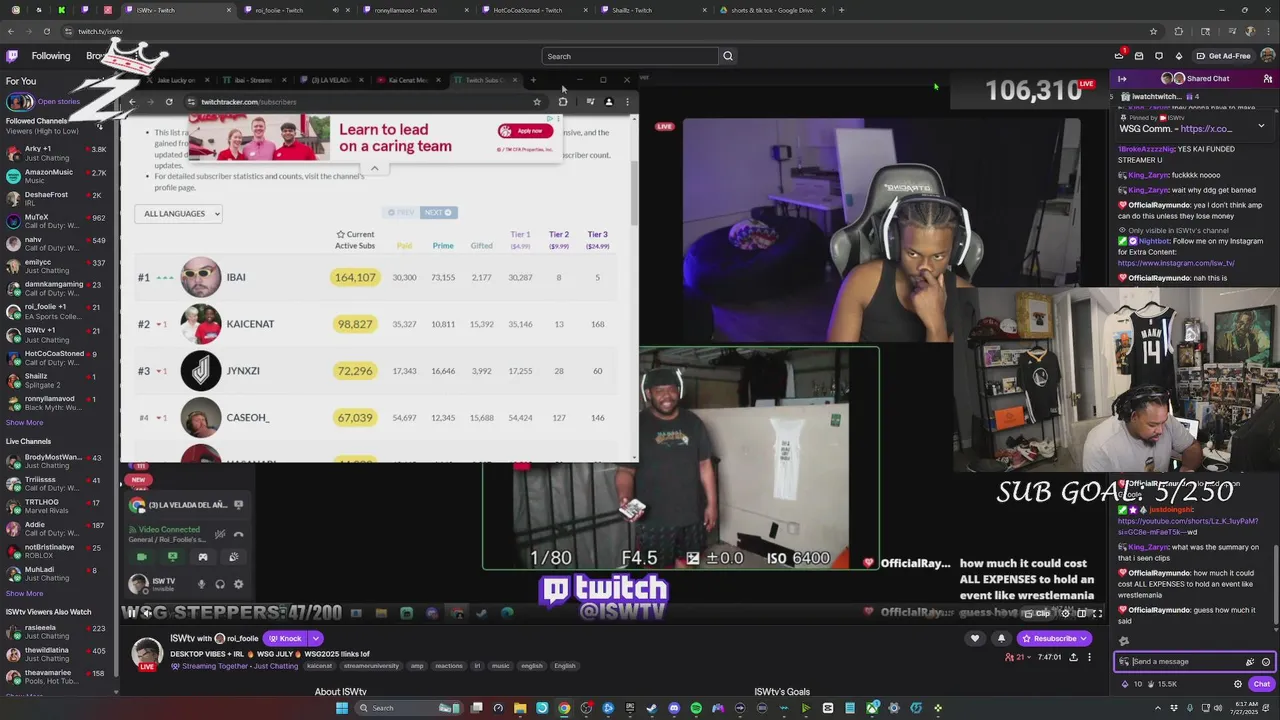Open chat settings gear icon
Viewport: 1280px width, 720px height.
coord(1238,684)
